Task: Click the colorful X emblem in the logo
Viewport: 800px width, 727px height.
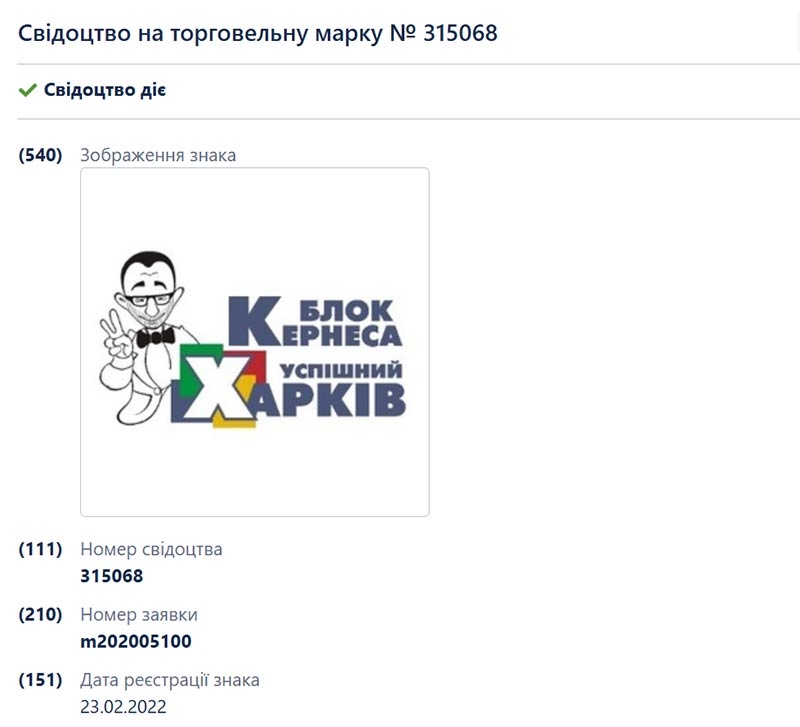Action: pyautogui.click(x=218, y=386)
